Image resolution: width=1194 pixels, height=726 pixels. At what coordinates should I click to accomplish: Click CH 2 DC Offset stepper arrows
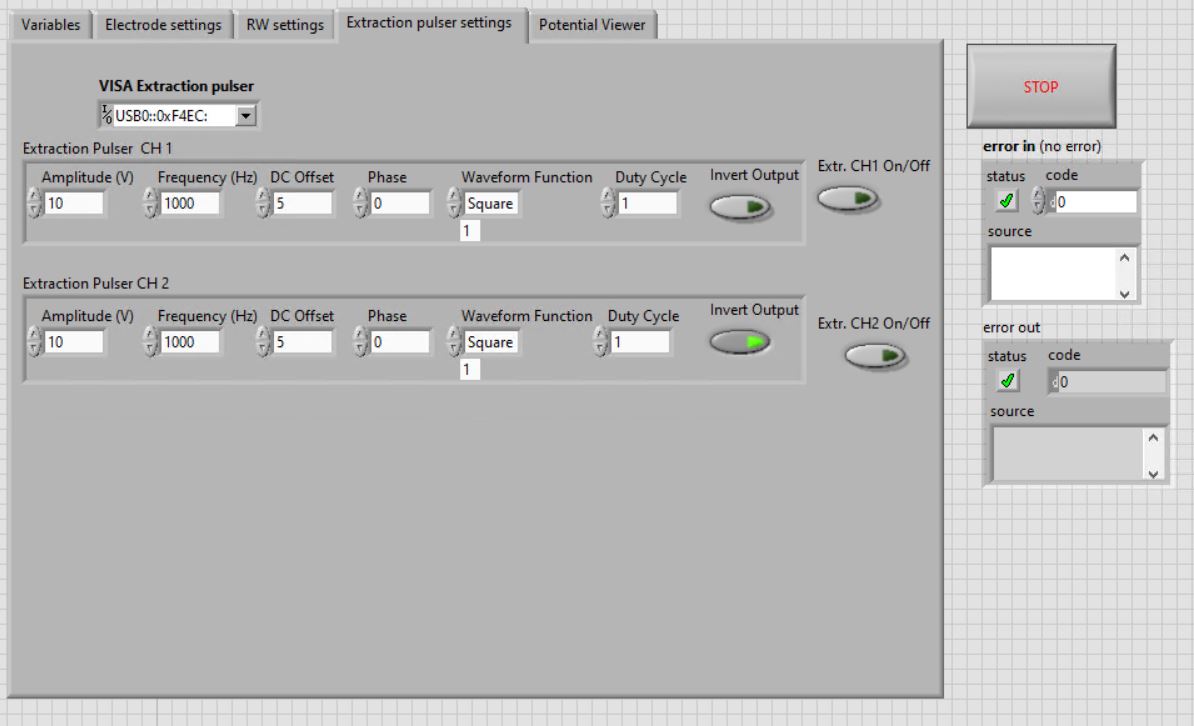[x=263, y=342]
